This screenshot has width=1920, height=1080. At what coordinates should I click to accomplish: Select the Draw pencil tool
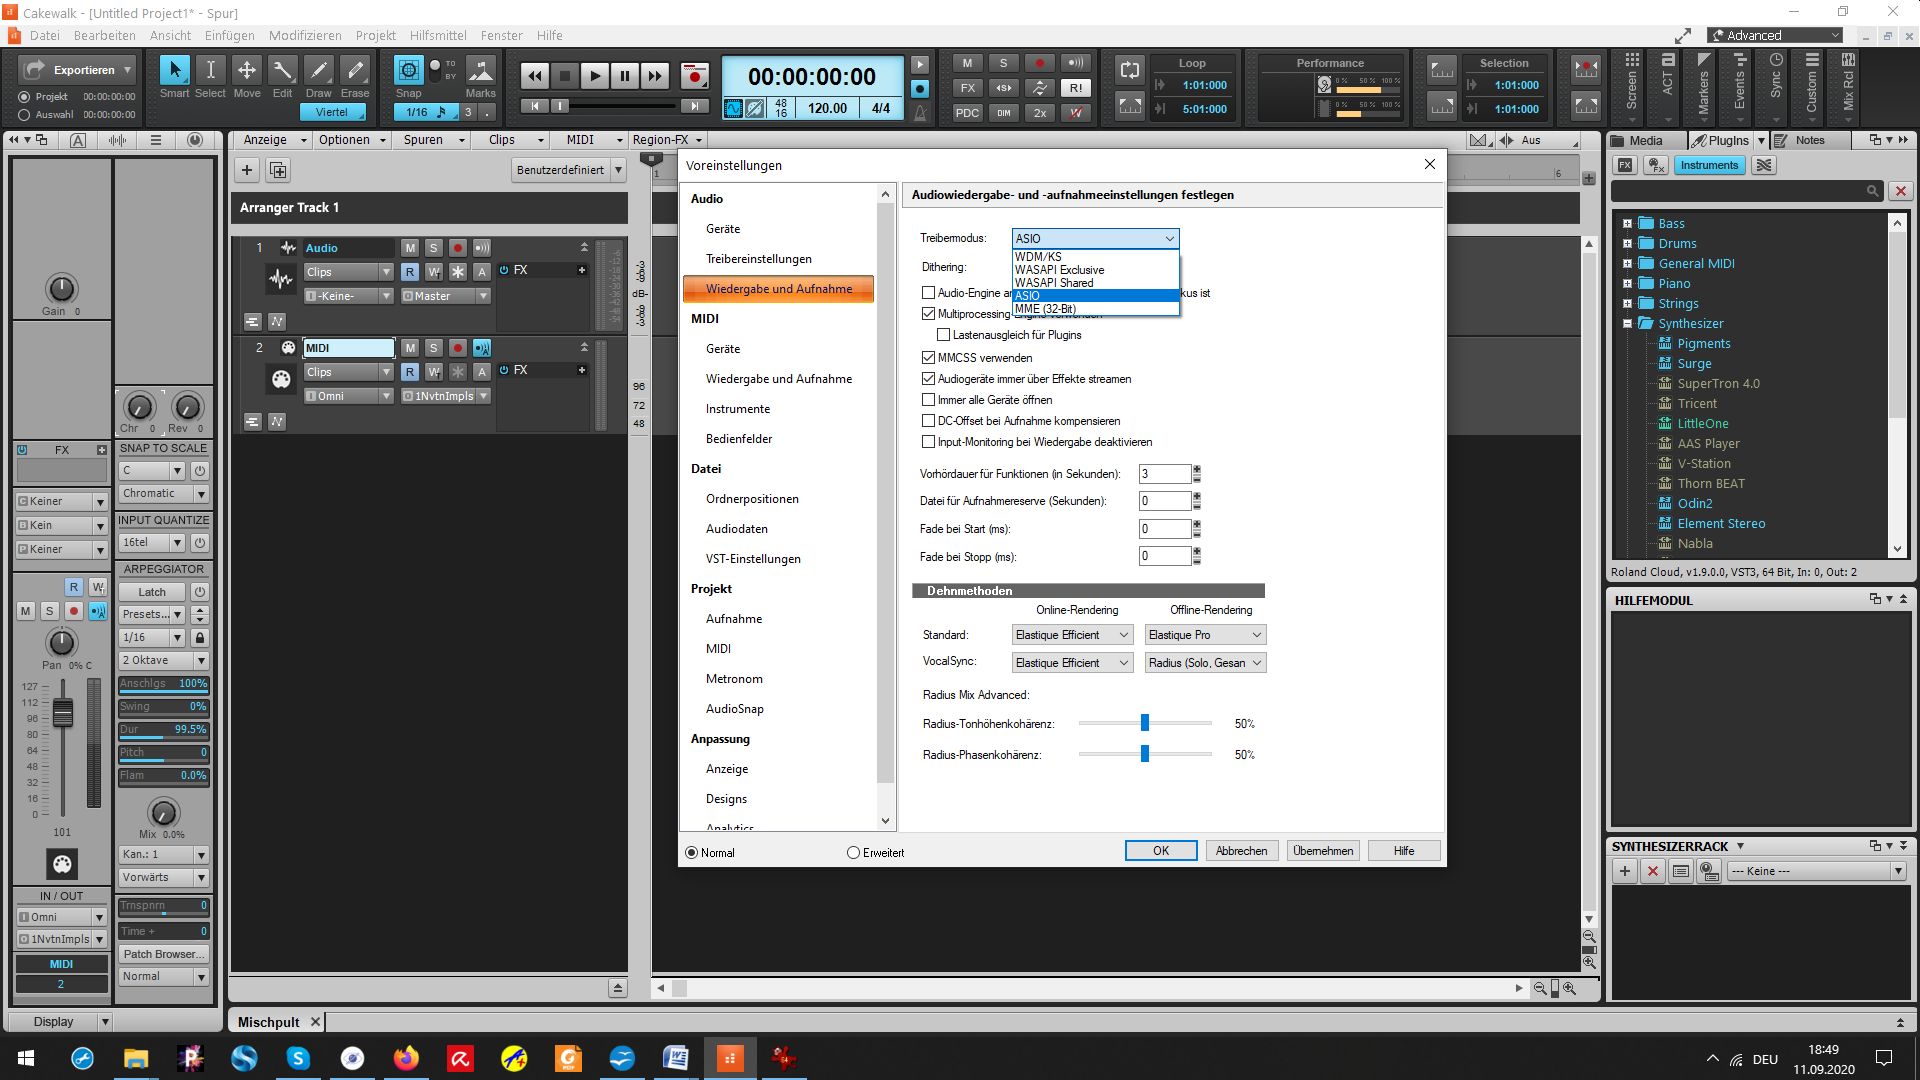point(318,71)
